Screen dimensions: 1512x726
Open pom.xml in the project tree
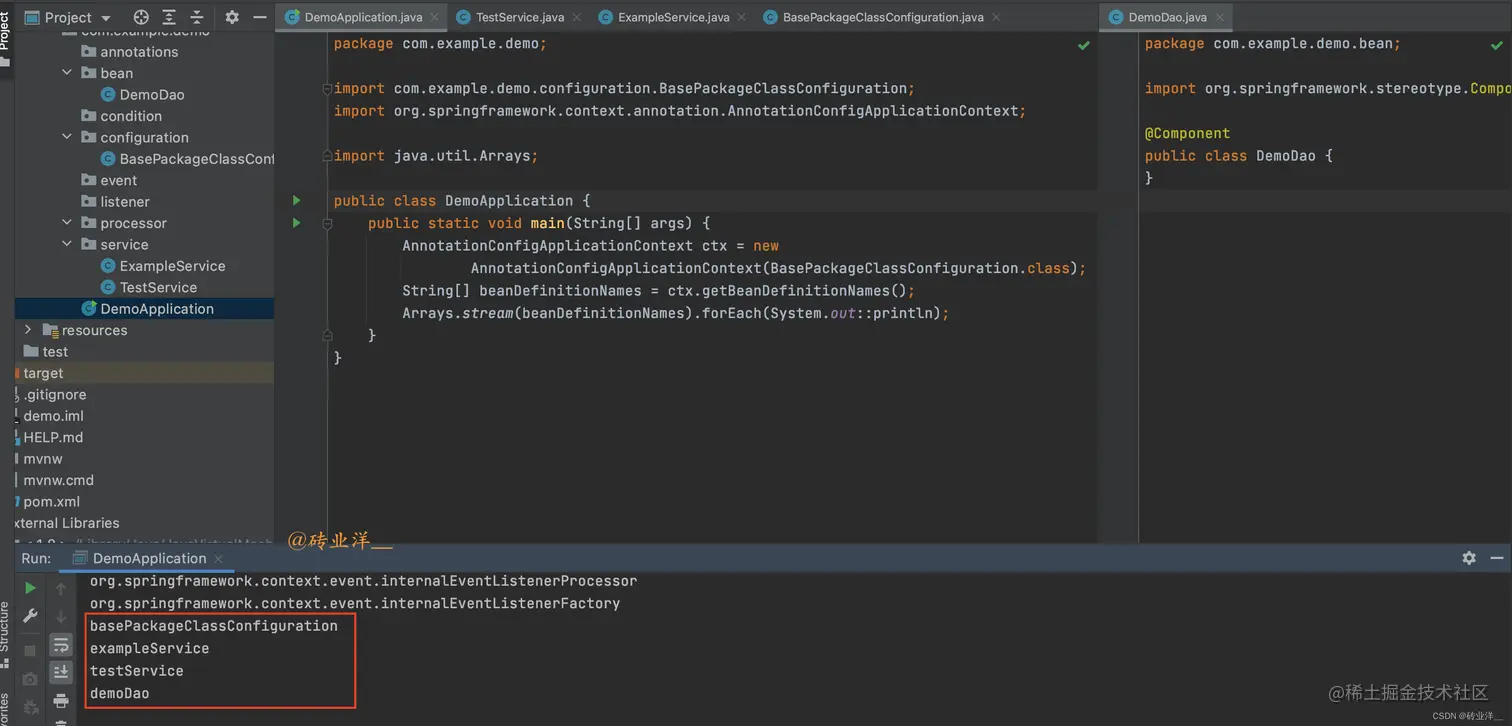point(51,501)
